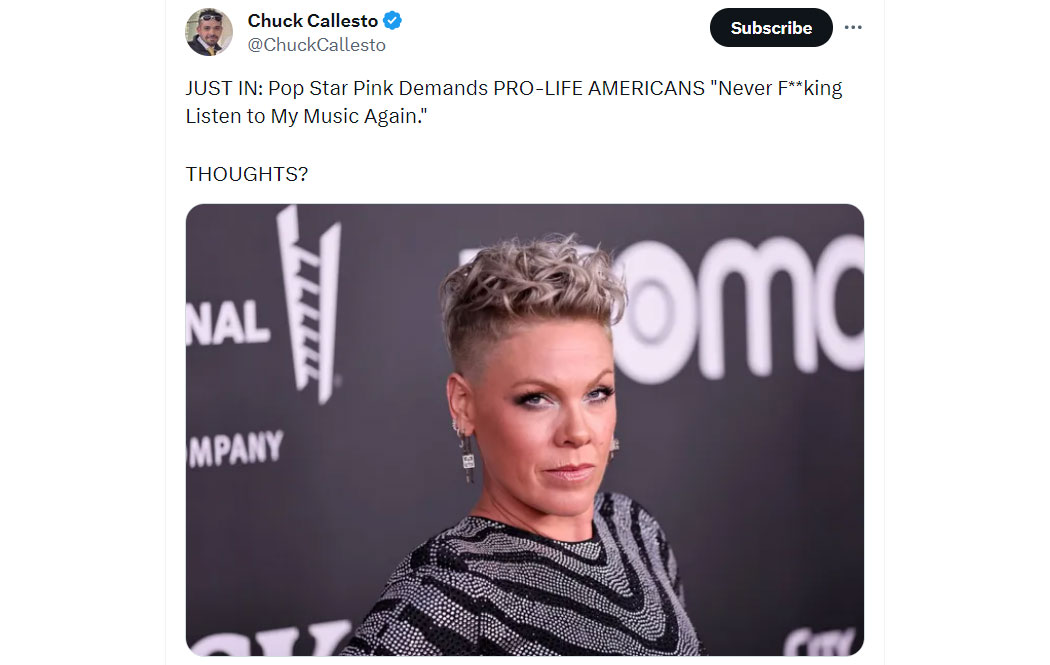1050x665 pixels.
Task: Open the @ChuckCallesto handle link
Action: pyautogui.click(x=317, y=45)
